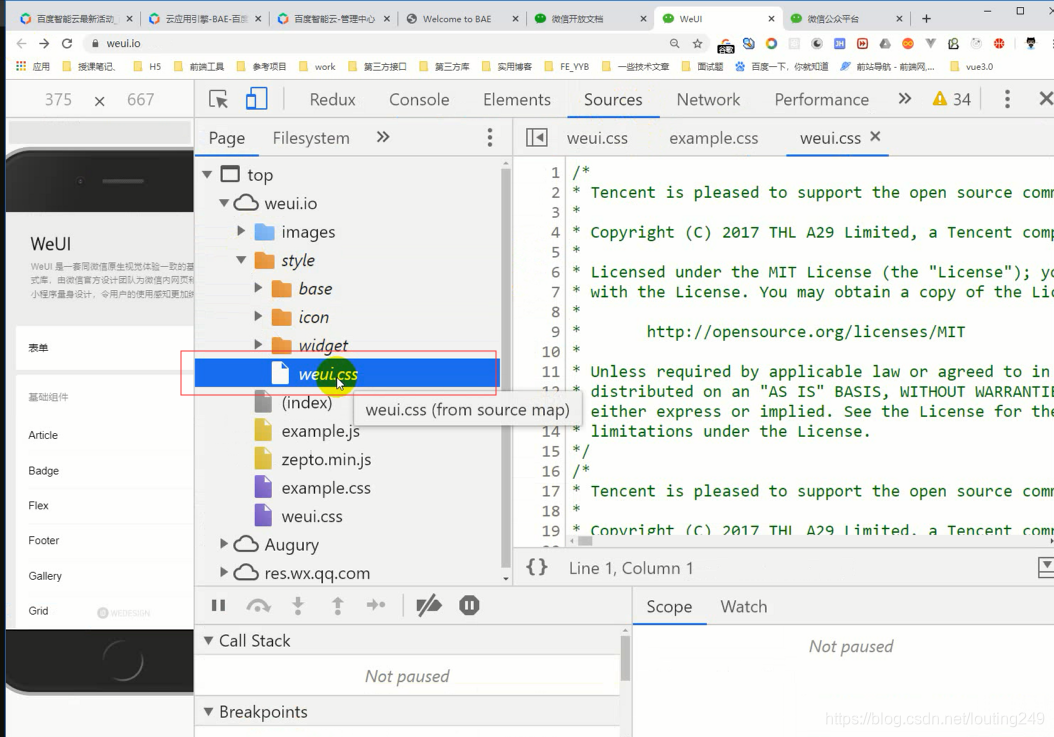Click the code editor horizontal scrollbar
Image resolution: width=1054 pixels, height=737 pixels.
585,541
